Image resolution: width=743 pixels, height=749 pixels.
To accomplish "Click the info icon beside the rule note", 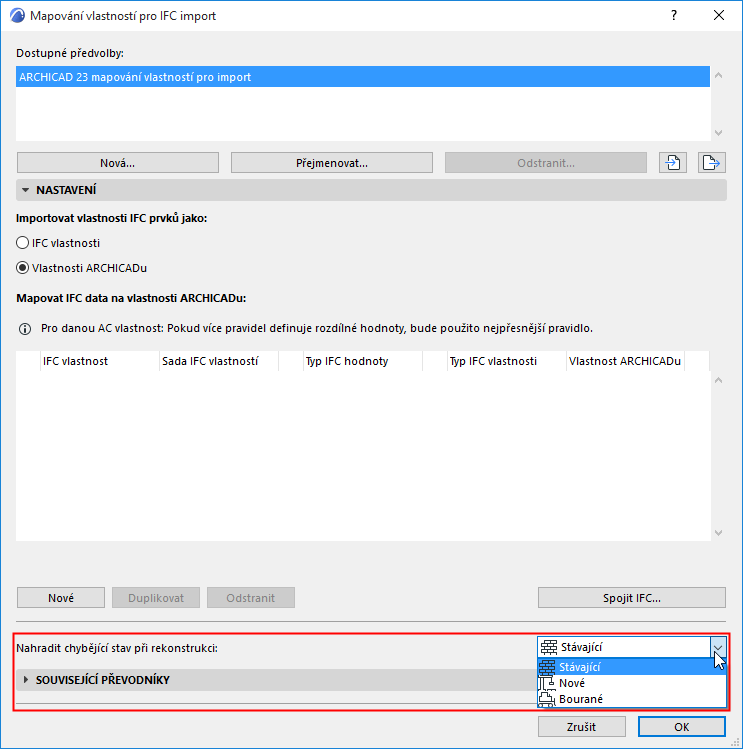I will tap(25, 329).
